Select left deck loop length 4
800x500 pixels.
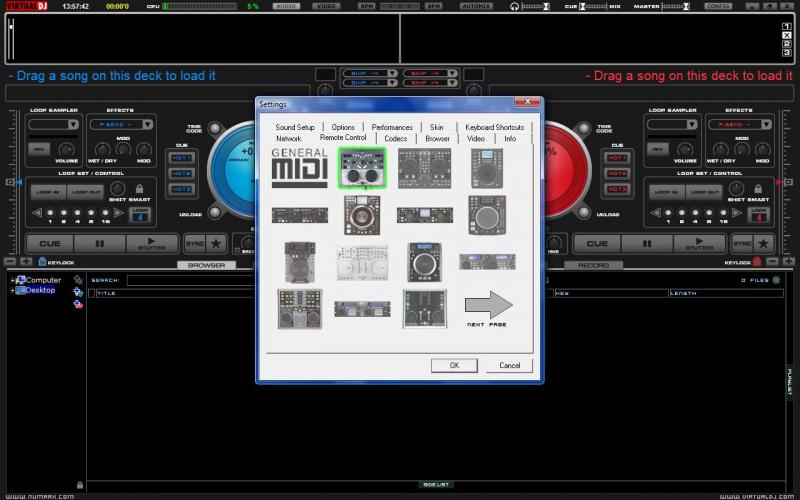click(x=77, y=213)
